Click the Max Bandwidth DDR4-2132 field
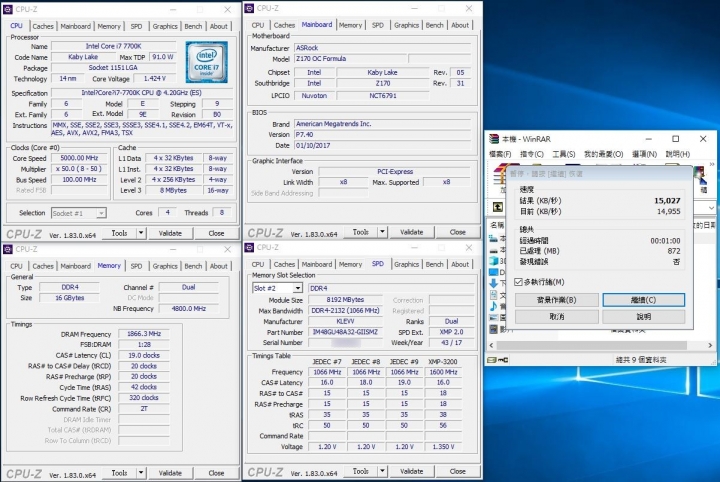Image resolution: width=720 pixels, height=482 pixels. (x=345, y=310)
